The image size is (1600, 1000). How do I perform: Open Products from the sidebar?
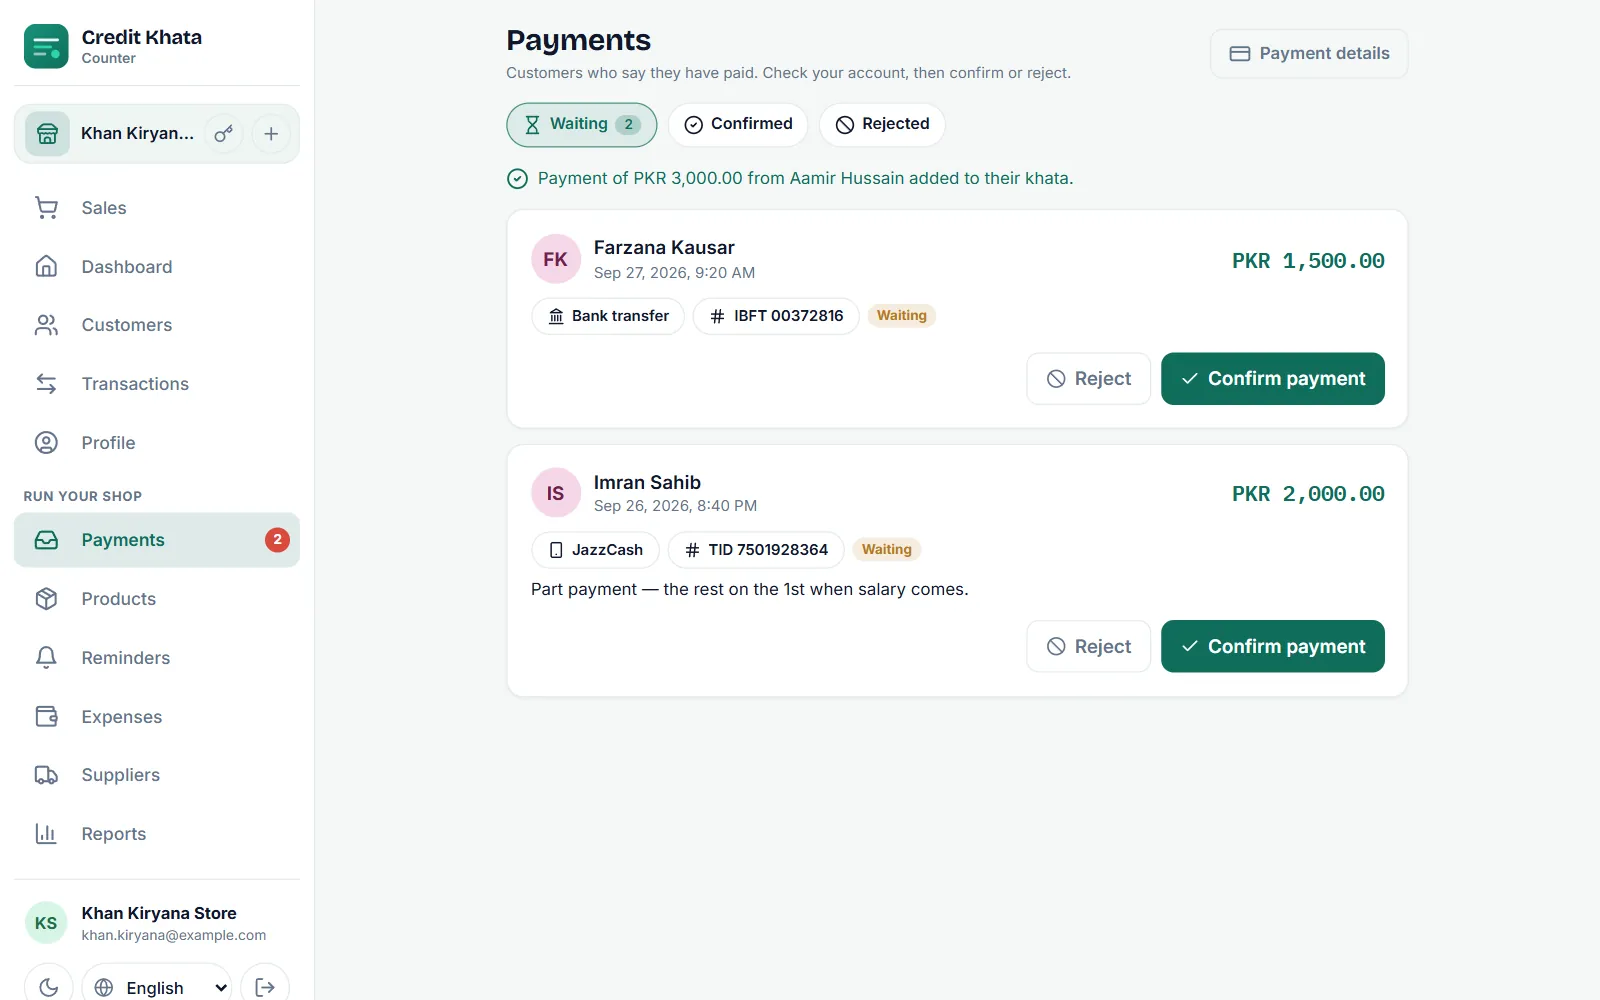click(x=157, y=599)
